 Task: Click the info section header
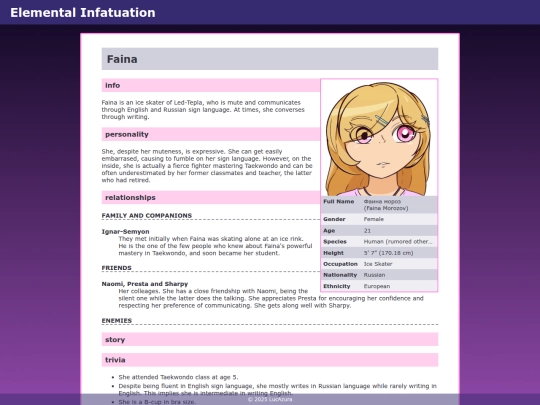[x=211, y=85]
